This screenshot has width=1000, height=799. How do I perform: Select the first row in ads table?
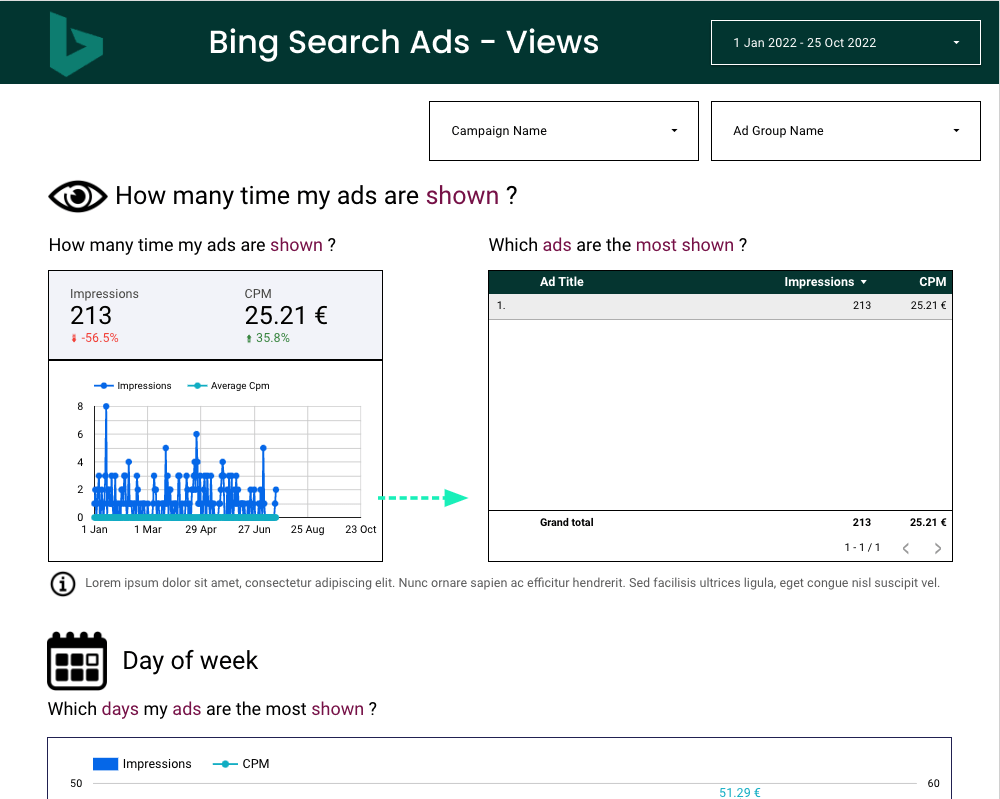coord(719,306)
